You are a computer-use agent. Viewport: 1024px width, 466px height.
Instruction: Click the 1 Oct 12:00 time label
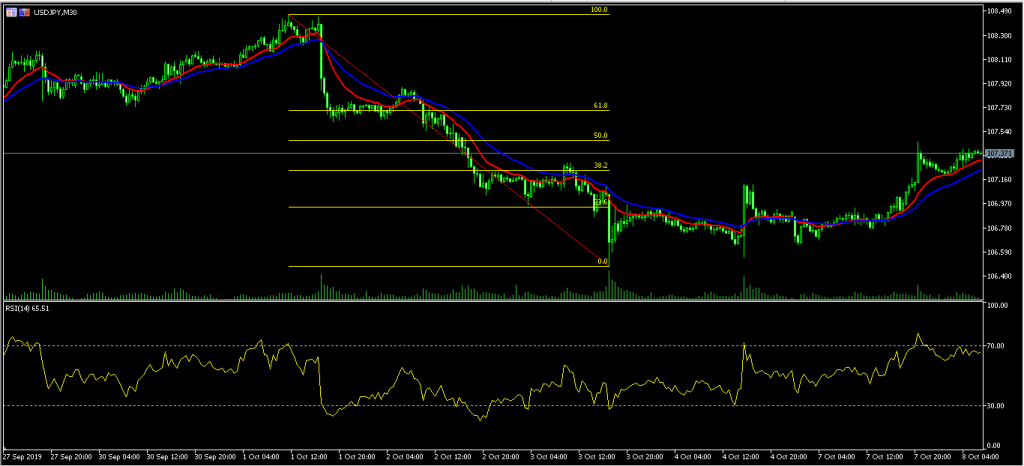coord(311,458)
